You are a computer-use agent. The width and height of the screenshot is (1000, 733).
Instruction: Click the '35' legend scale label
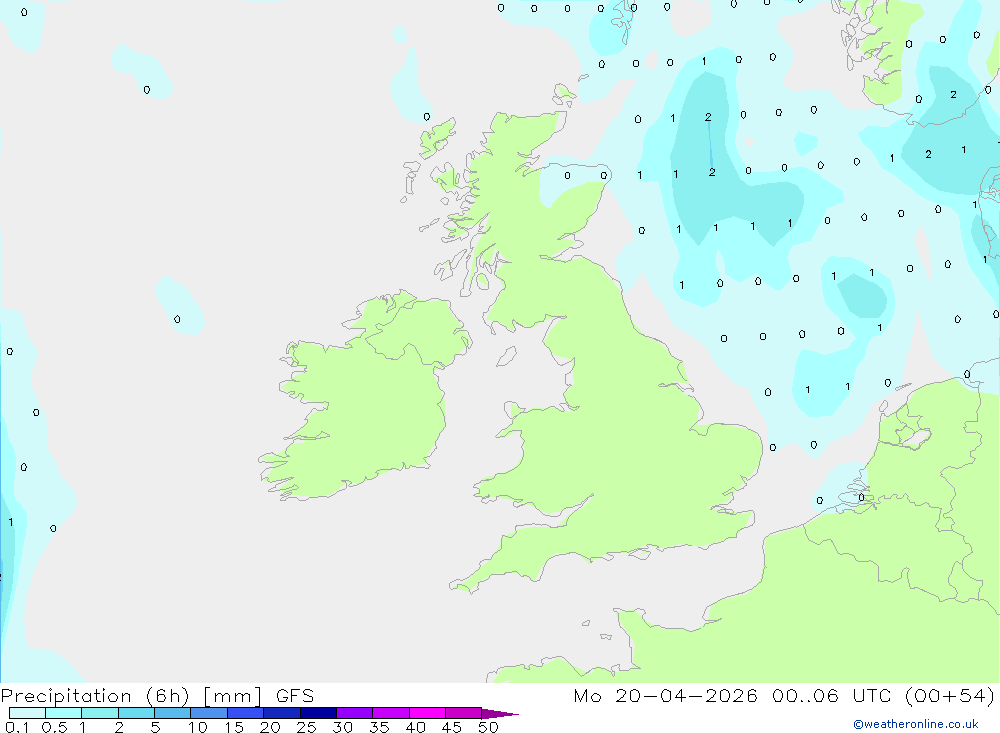(379, 727)
